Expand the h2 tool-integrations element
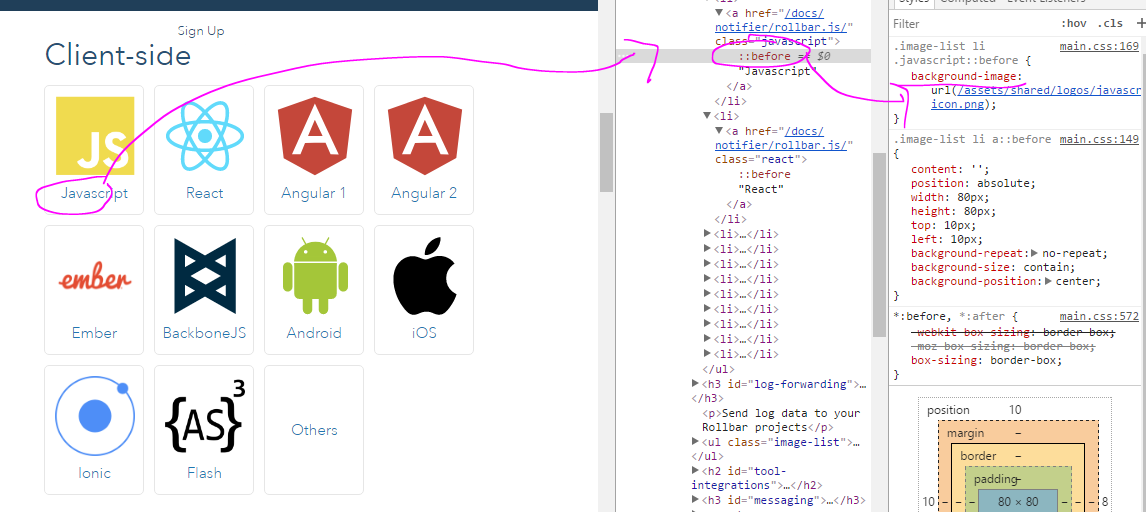 click(x=696, y=472)
